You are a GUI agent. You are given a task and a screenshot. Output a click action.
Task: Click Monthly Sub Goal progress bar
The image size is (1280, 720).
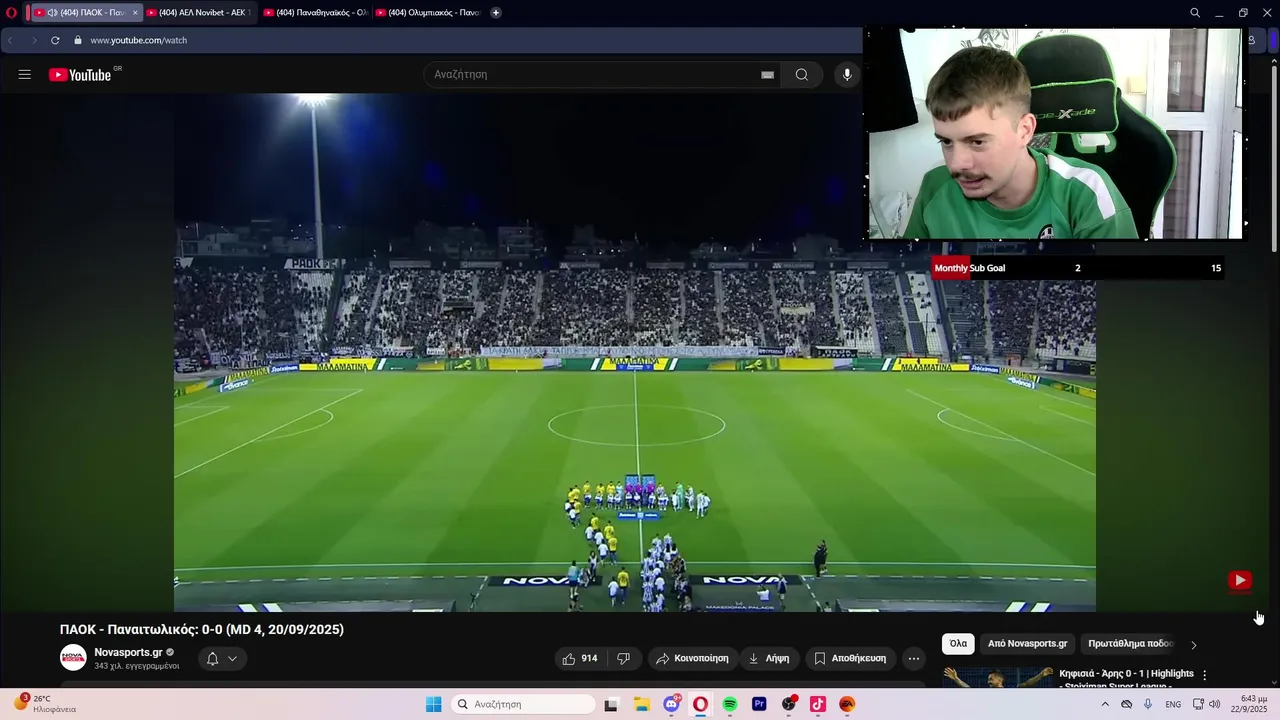click(1077, 268)
